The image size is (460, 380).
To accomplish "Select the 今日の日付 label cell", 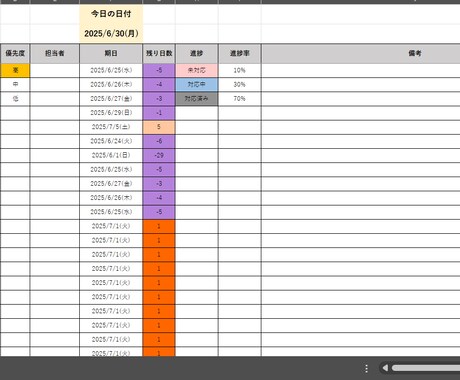I will click(111, 14).
